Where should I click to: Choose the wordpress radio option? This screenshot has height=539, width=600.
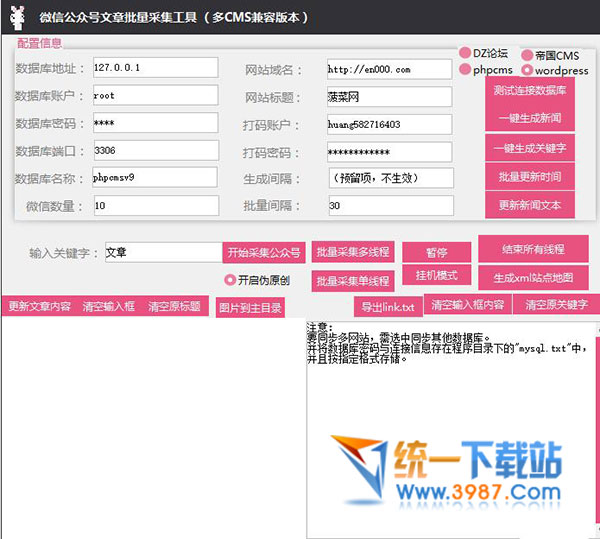point(555,70)
